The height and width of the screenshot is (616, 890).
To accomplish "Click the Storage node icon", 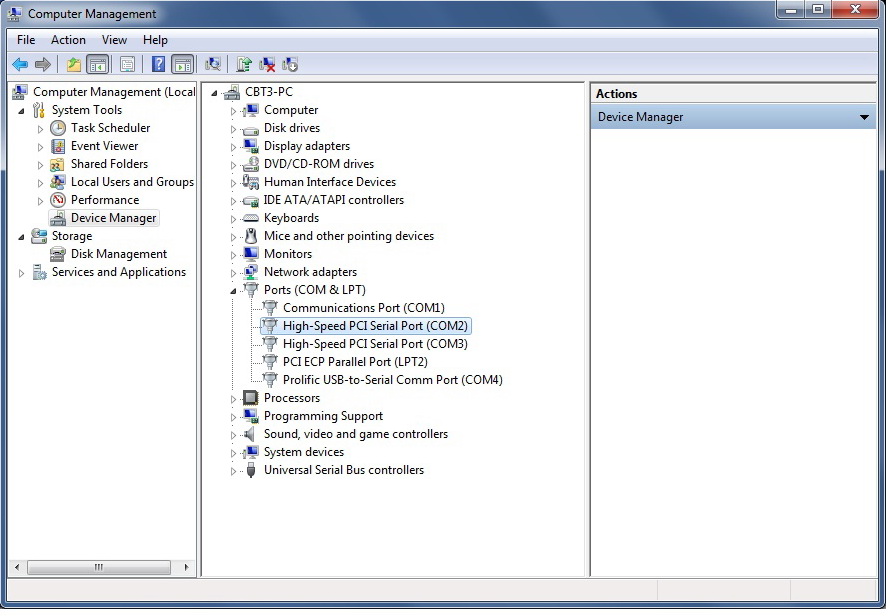I will 39,236.
